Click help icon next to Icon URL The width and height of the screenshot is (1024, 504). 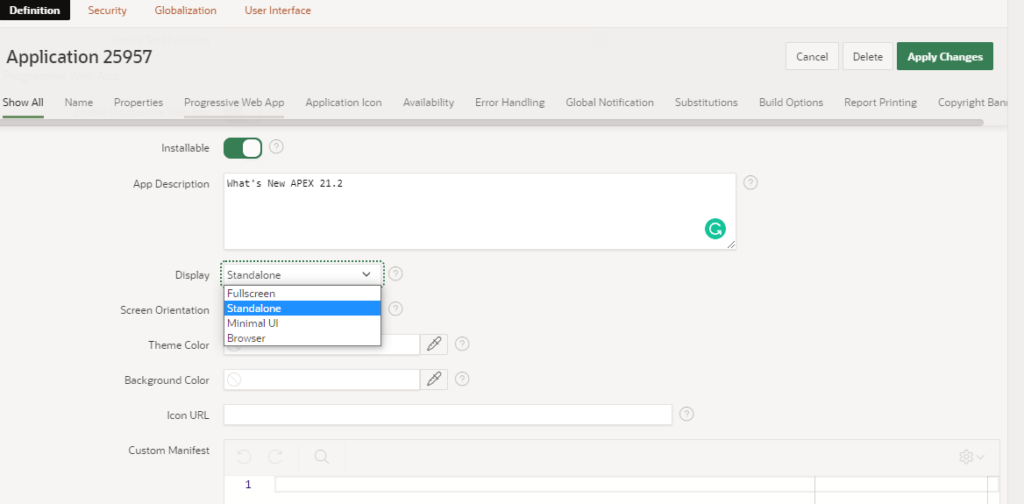pyautogui.click(x=687, y=414)
